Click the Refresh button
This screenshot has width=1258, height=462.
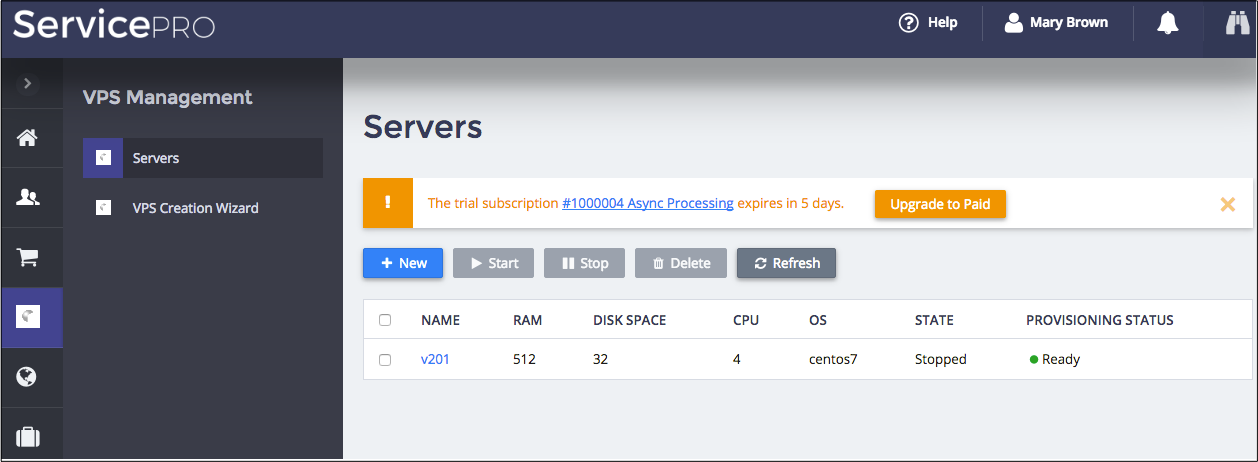786,263
